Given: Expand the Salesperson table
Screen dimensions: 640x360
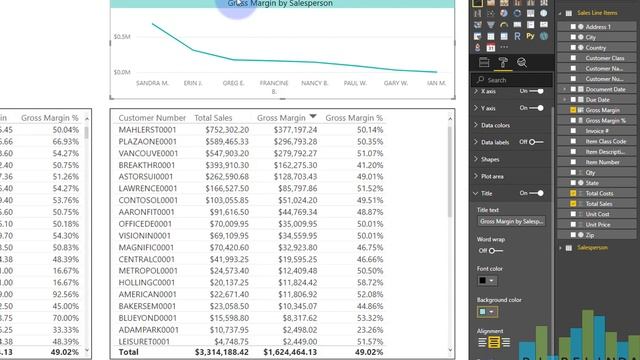Looking at the screenshot, I should [560, 248].
